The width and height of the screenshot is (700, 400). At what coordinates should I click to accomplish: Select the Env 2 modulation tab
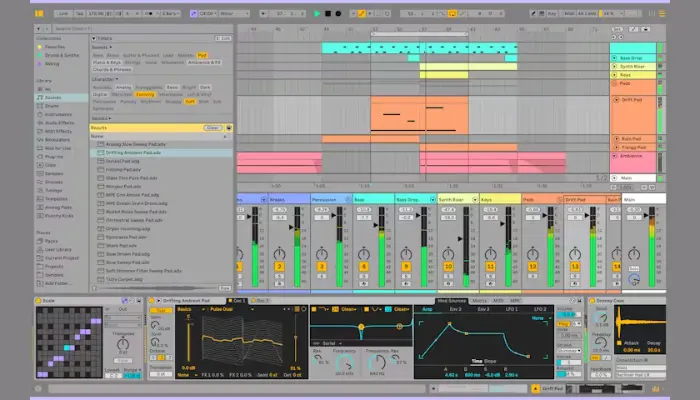click(x=455, y=309)
